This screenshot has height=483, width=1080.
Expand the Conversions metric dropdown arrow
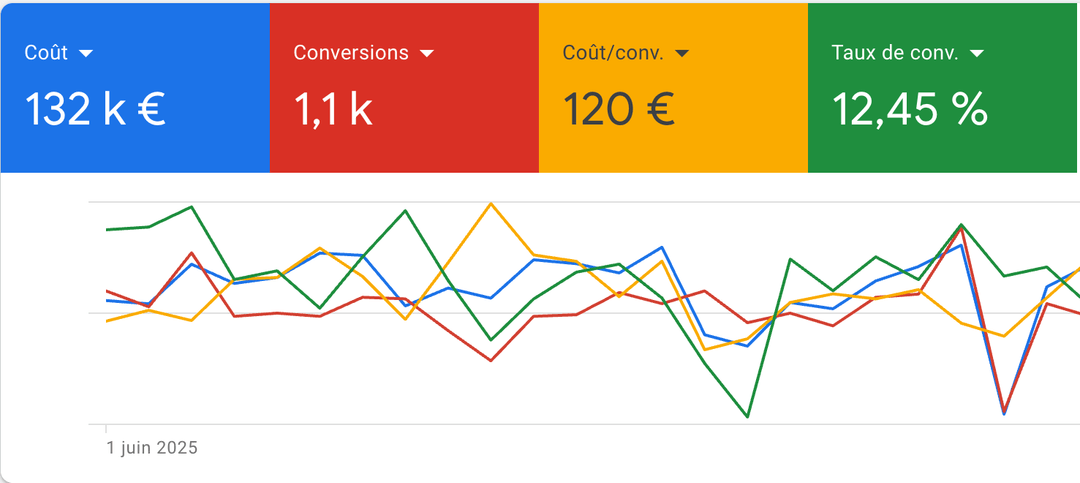427,54
